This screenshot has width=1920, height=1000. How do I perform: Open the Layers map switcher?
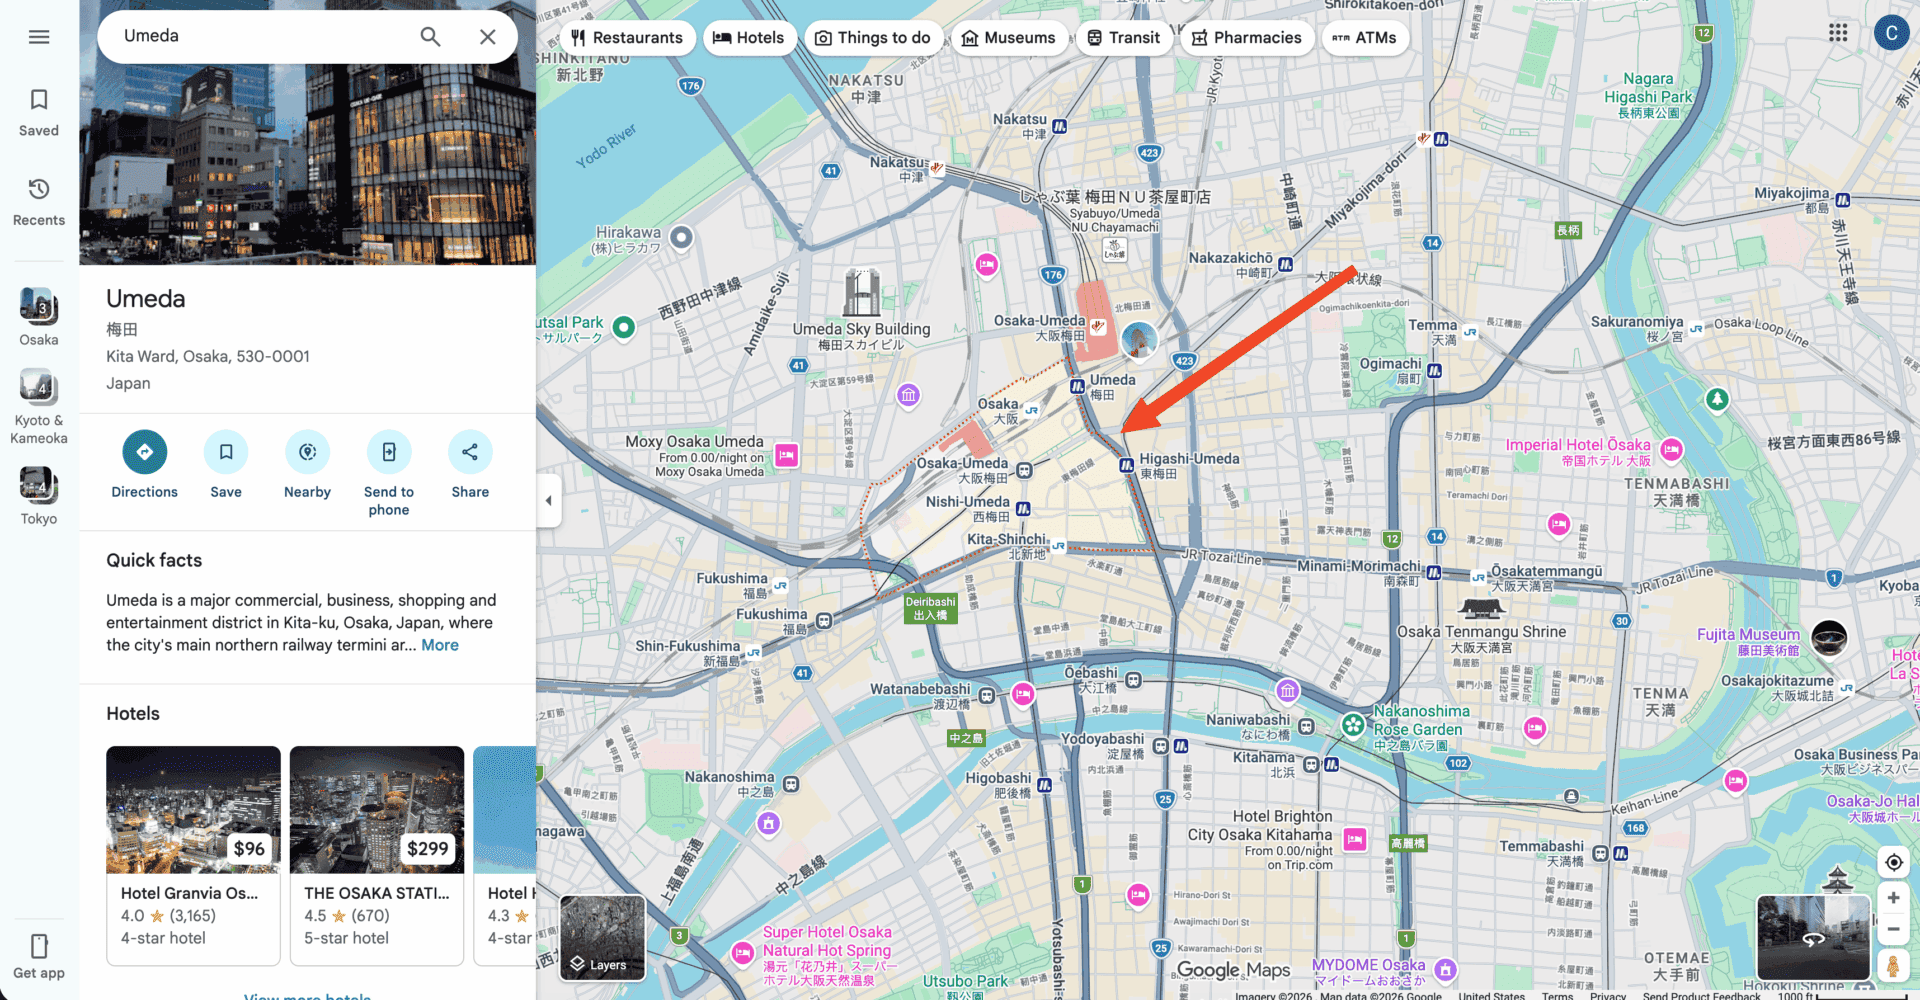tap(602, 937)
